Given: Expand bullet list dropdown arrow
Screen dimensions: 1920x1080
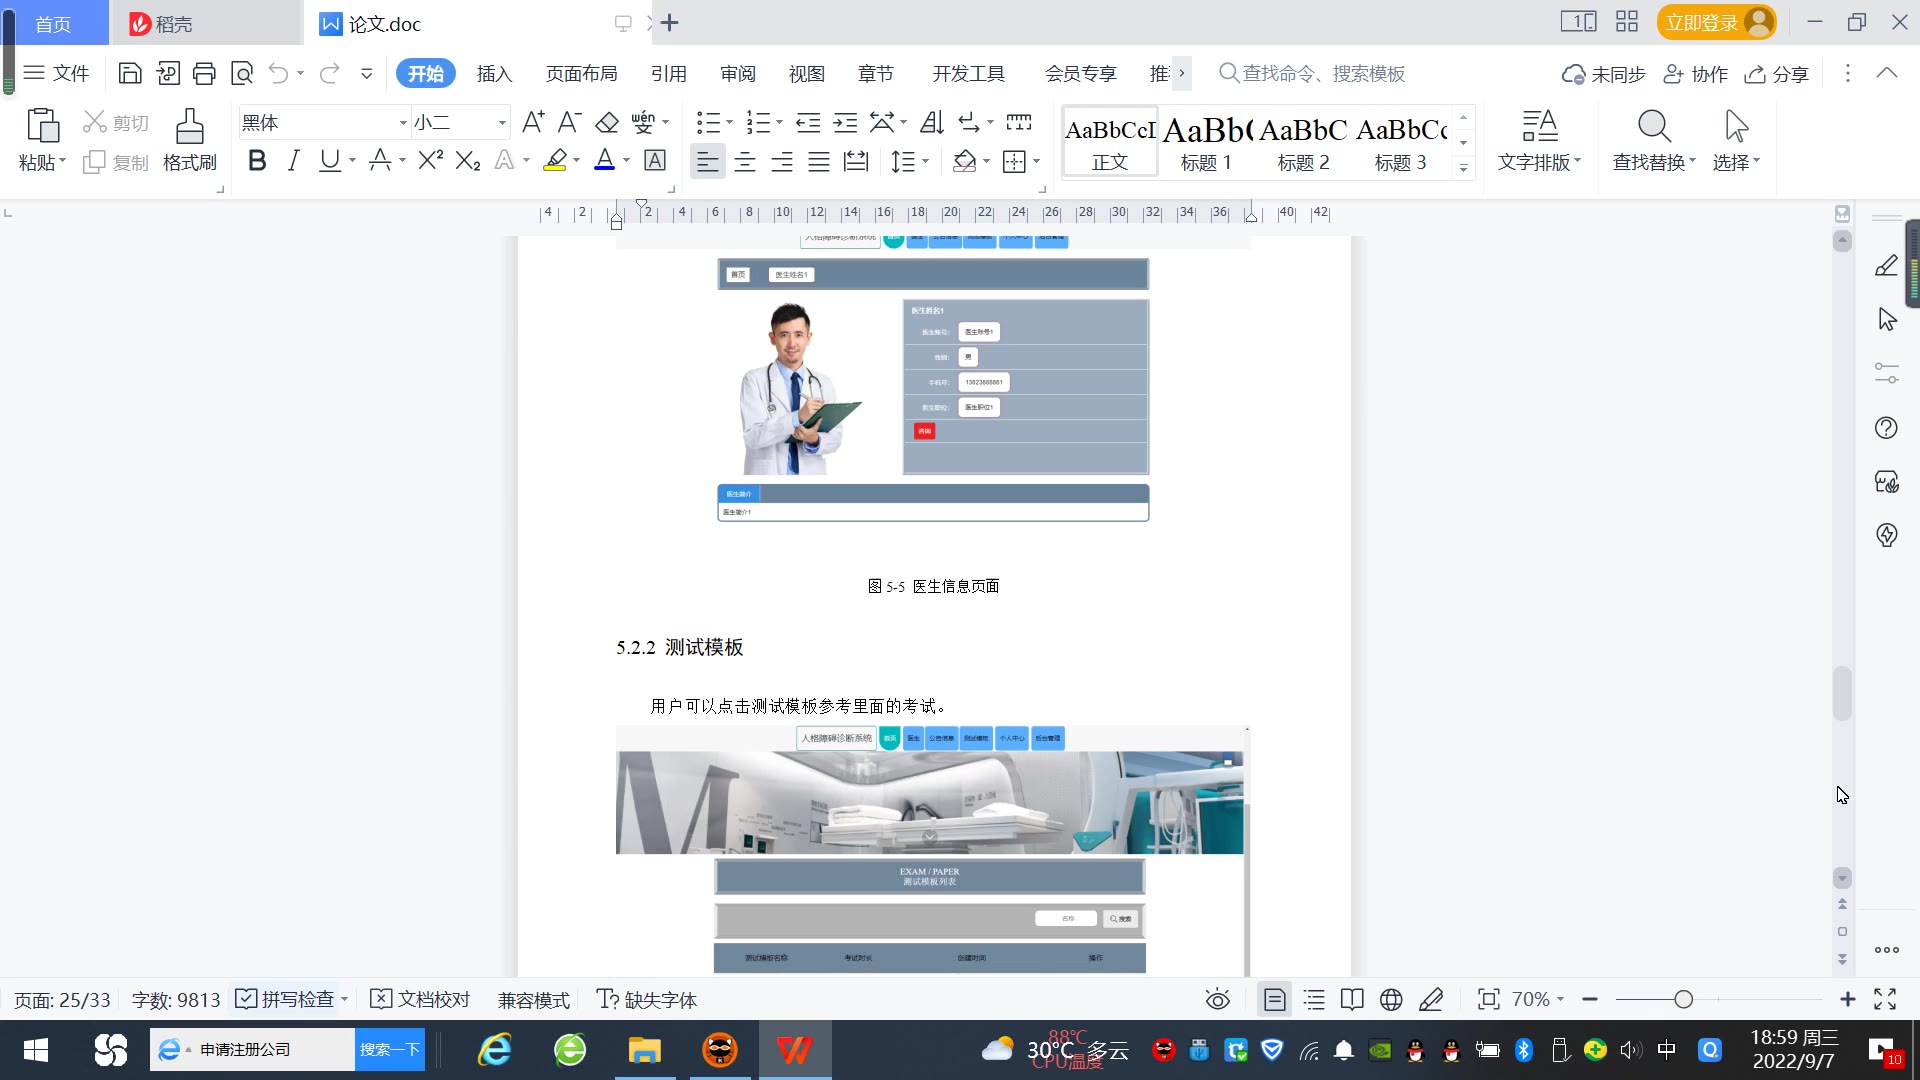Looking at the screenshot, I should click(x=729, y=123).
